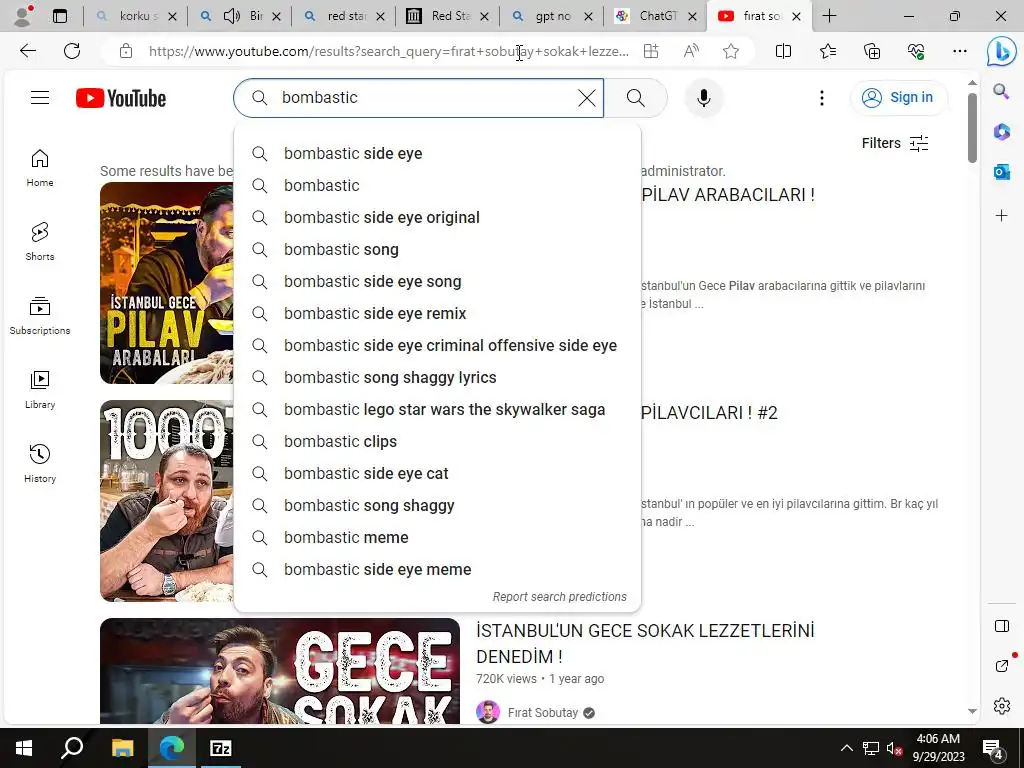The image size is (1024, 768).
Task: Select suggestion bombastic meme
Action: click(x=437, y=537)
